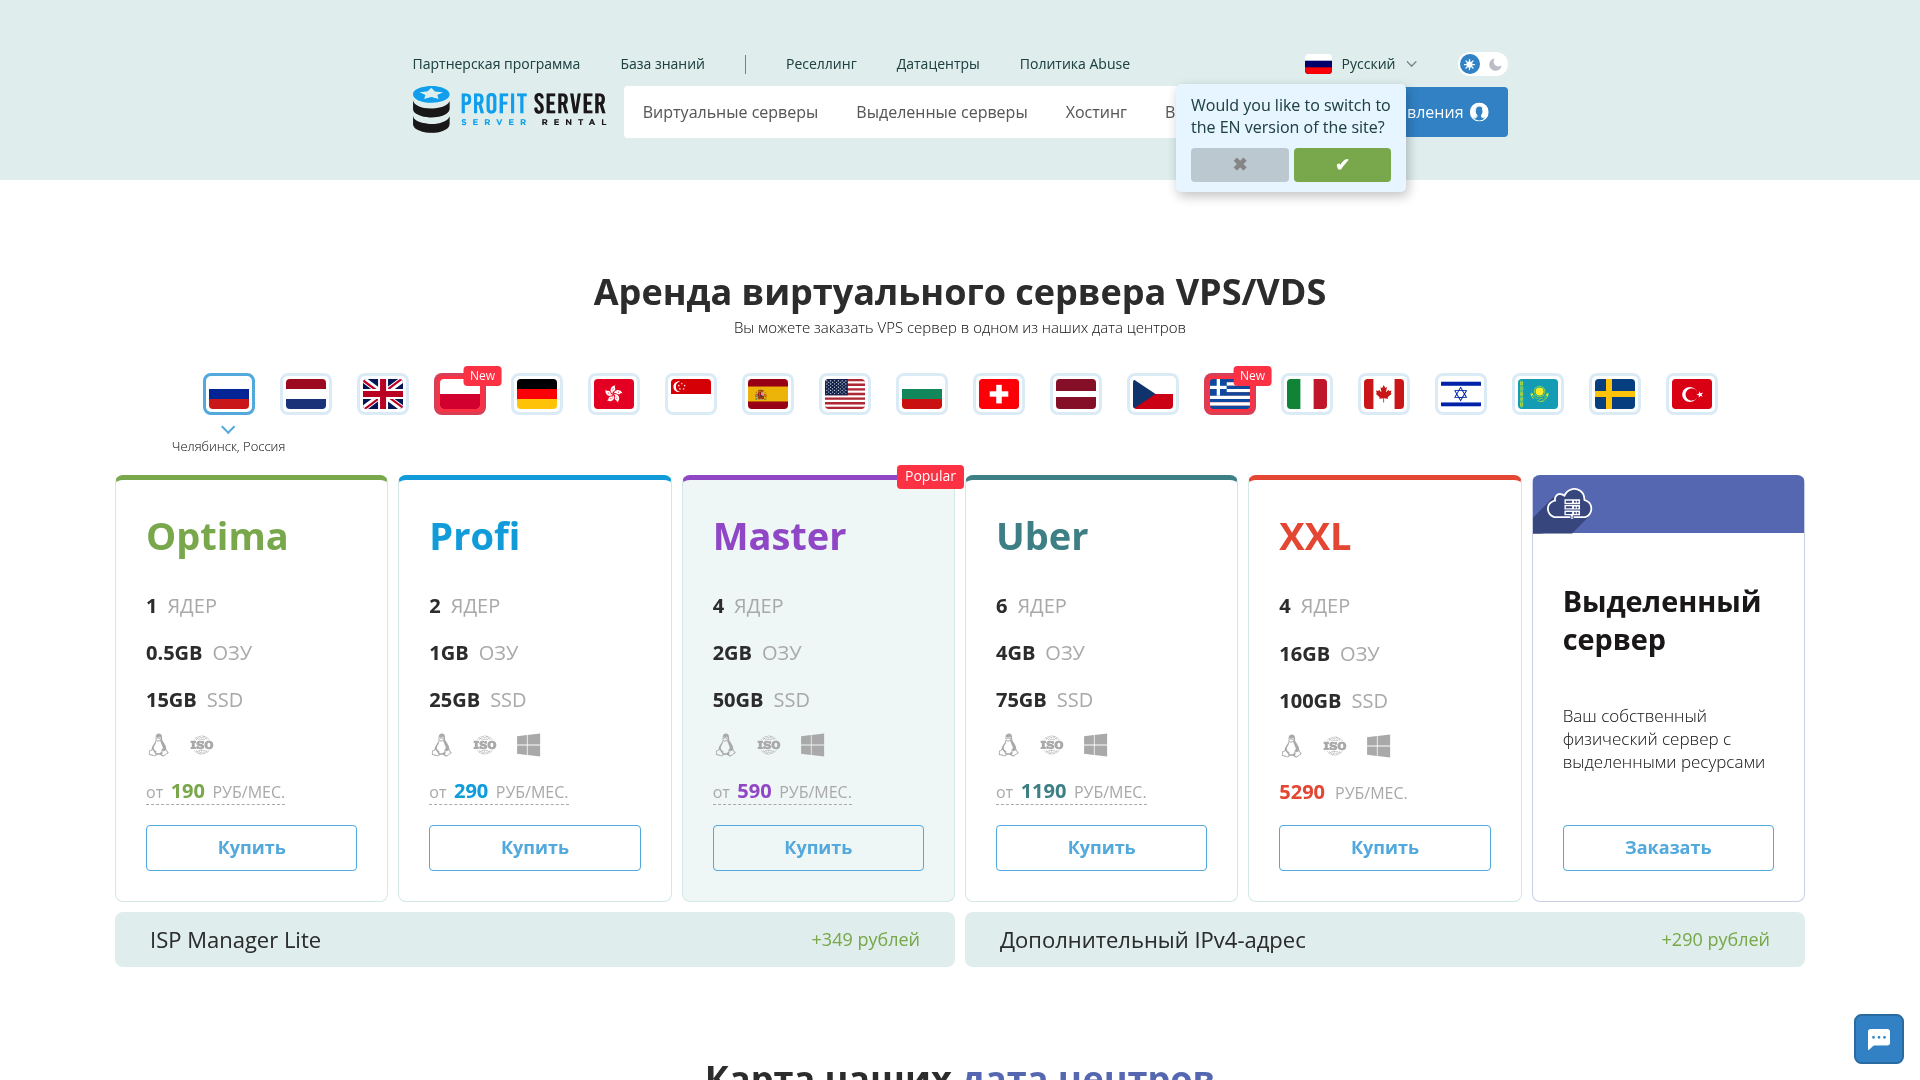Expand chevron under Russia flag

(x=228, y=430)
